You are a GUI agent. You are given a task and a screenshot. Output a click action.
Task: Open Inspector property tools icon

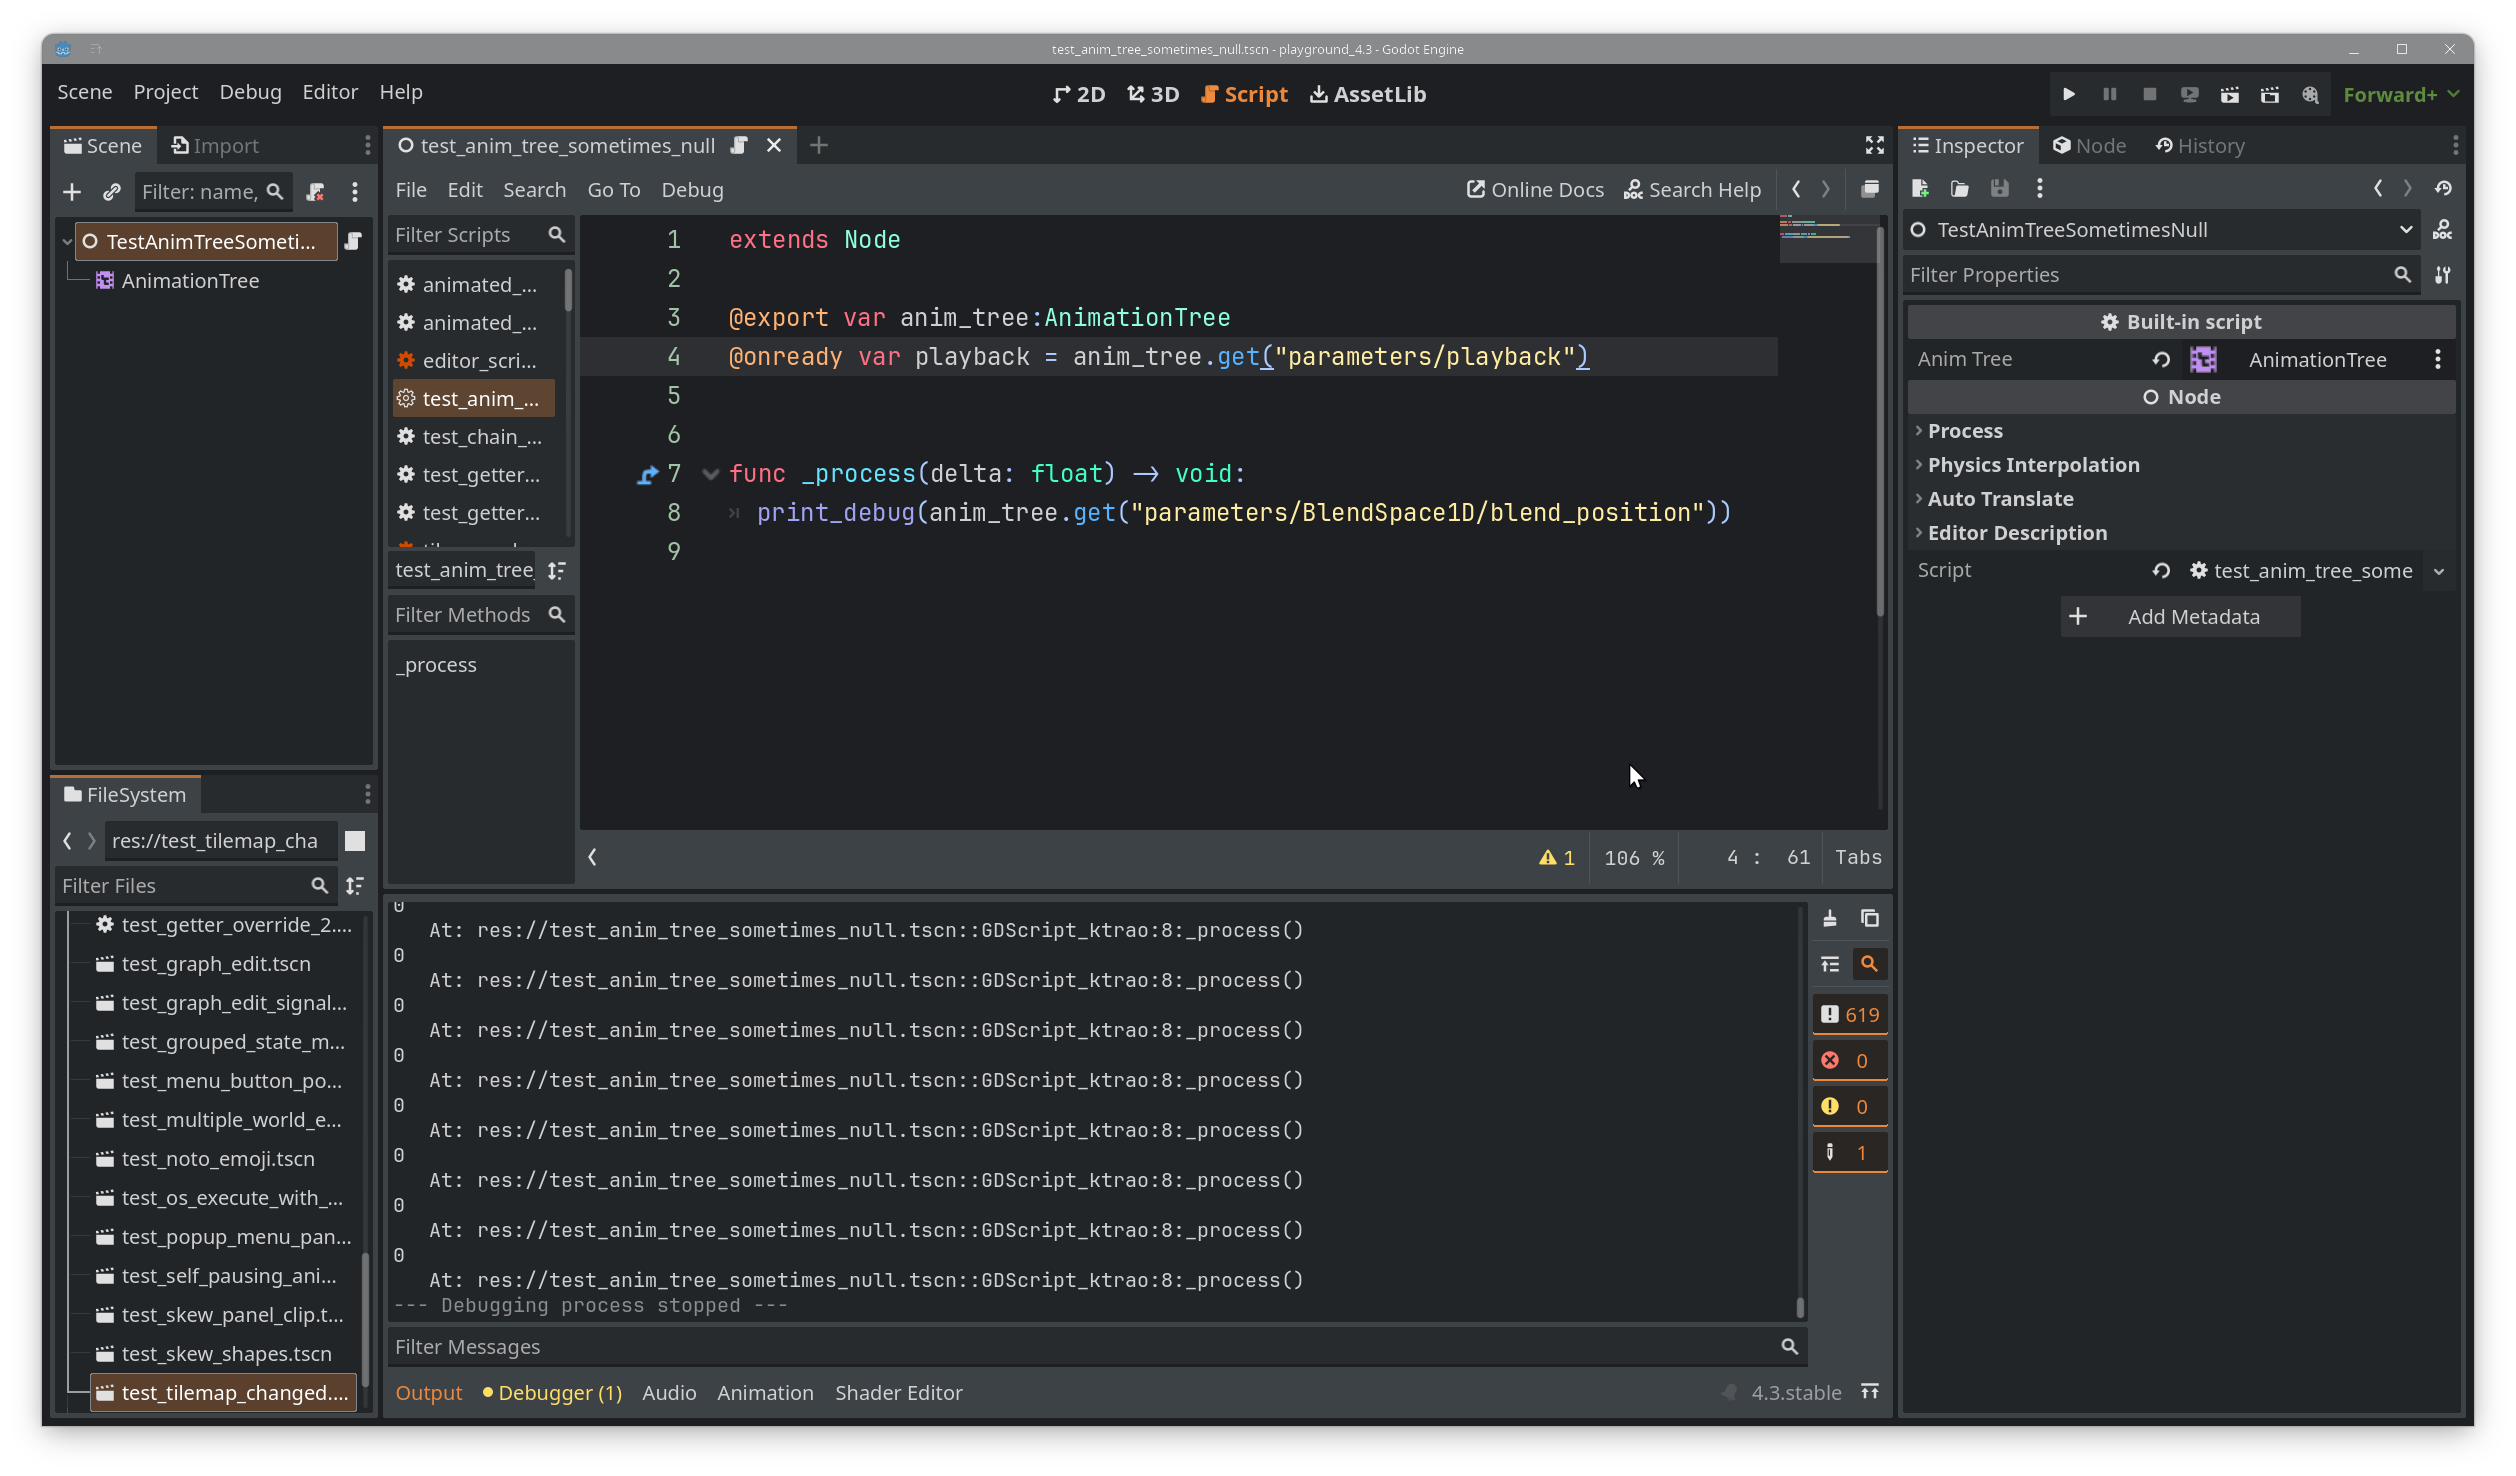2442,275
